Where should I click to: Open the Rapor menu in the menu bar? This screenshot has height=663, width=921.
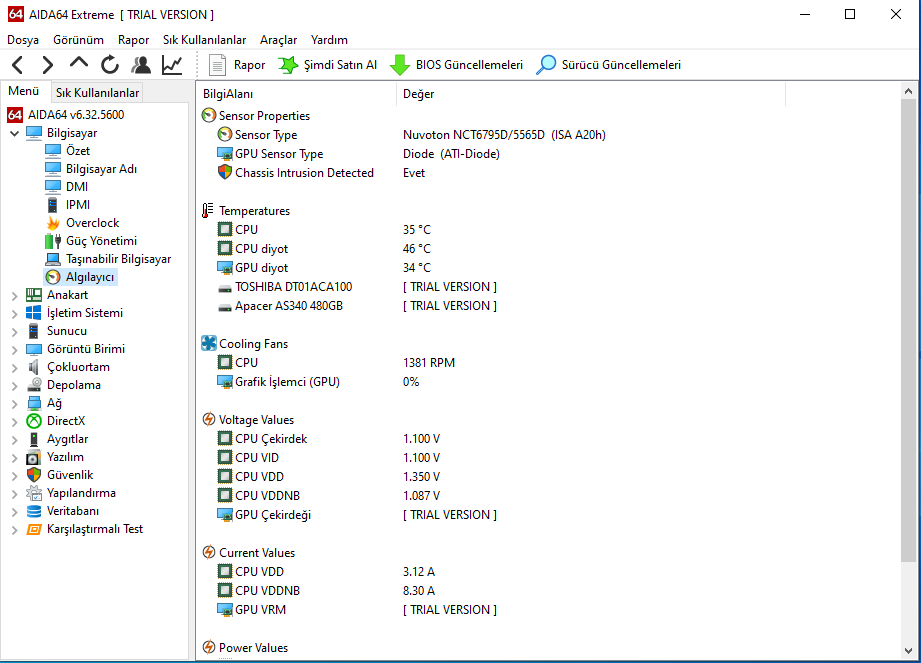click(133, 40)
